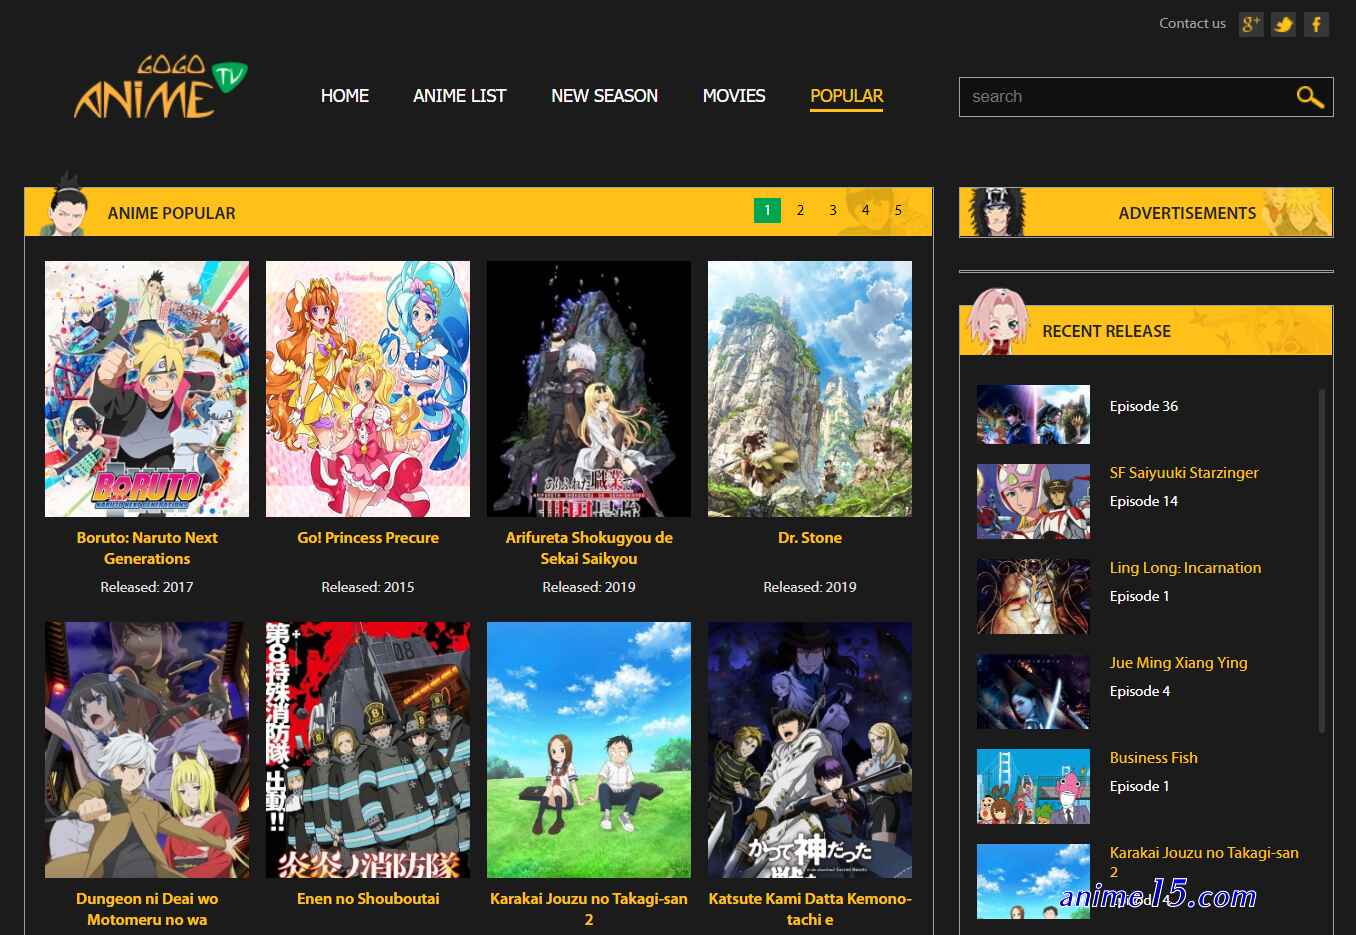Open the ANIME LIST menu
Screen dimensions: 1356x935
[x=460, y=96]
